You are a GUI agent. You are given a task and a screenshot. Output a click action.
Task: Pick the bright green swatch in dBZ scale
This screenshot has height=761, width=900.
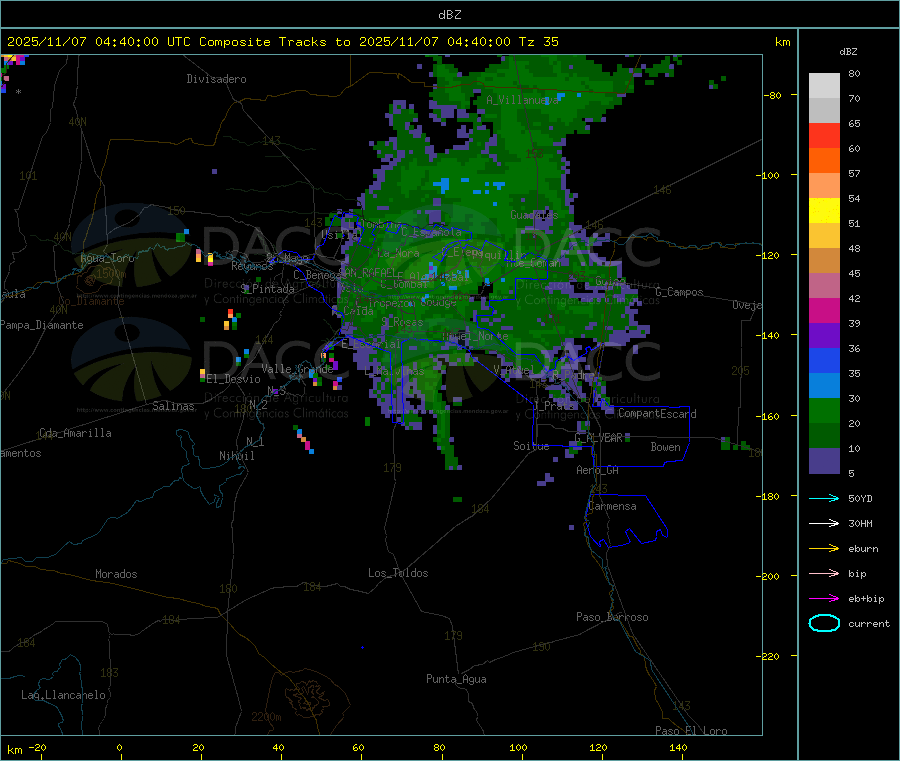click(824, 410)
